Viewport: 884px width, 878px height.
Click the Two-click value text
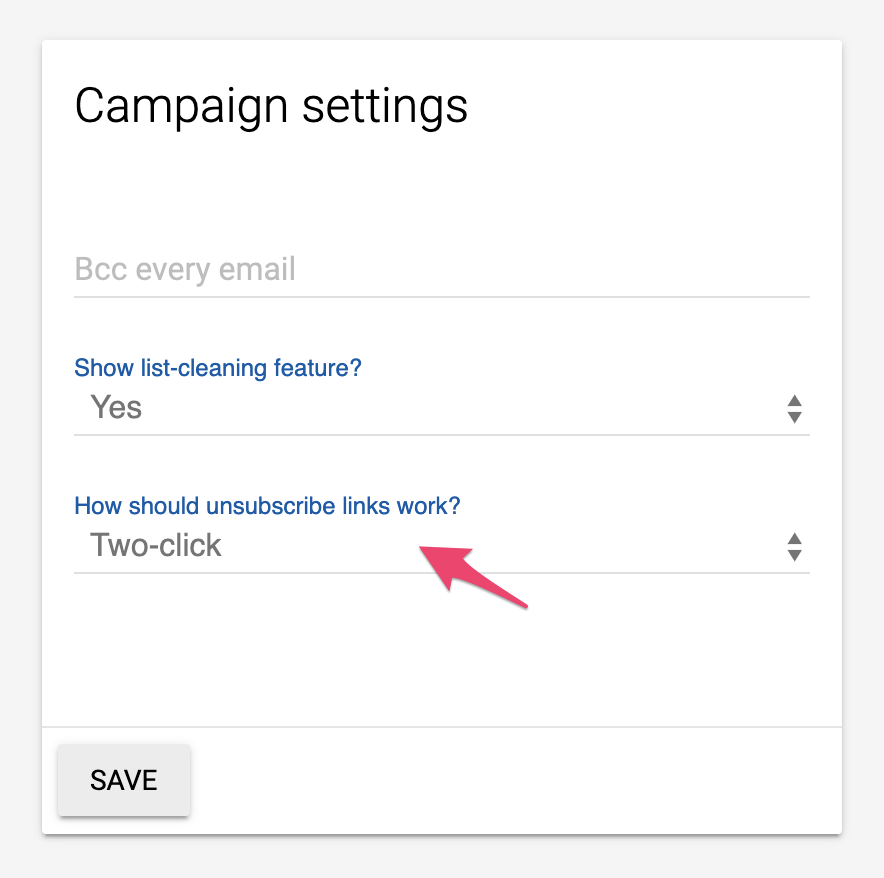(x=155, y=546)
